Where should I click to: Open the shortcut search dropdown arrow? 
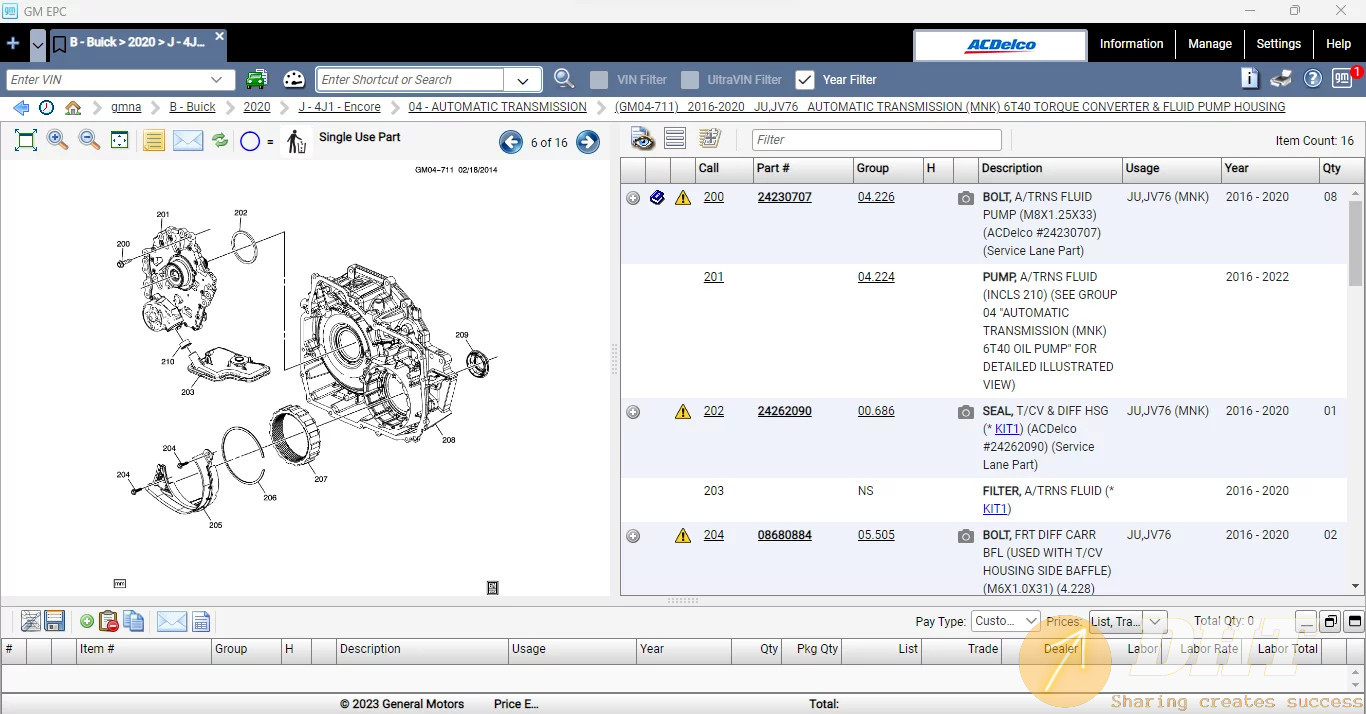(x=522, y=80)
